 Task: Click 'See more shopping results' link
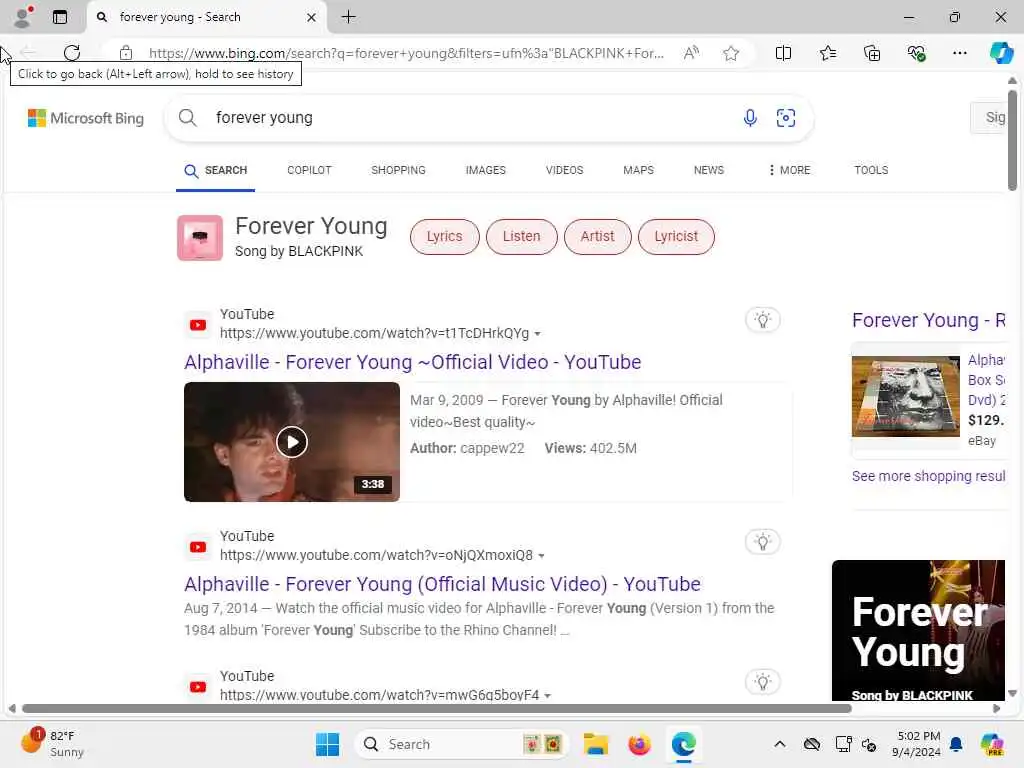(929, 476)
